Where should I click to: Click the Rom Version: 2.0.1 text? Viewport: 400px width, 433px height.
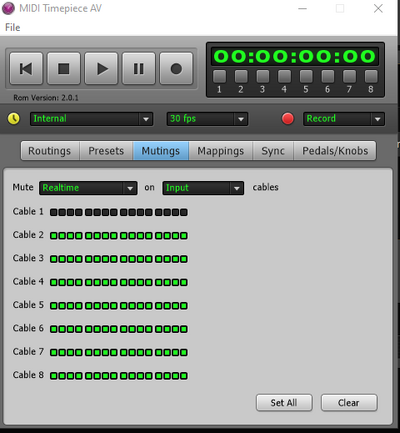pyautogui.click(x=46, y=98)
